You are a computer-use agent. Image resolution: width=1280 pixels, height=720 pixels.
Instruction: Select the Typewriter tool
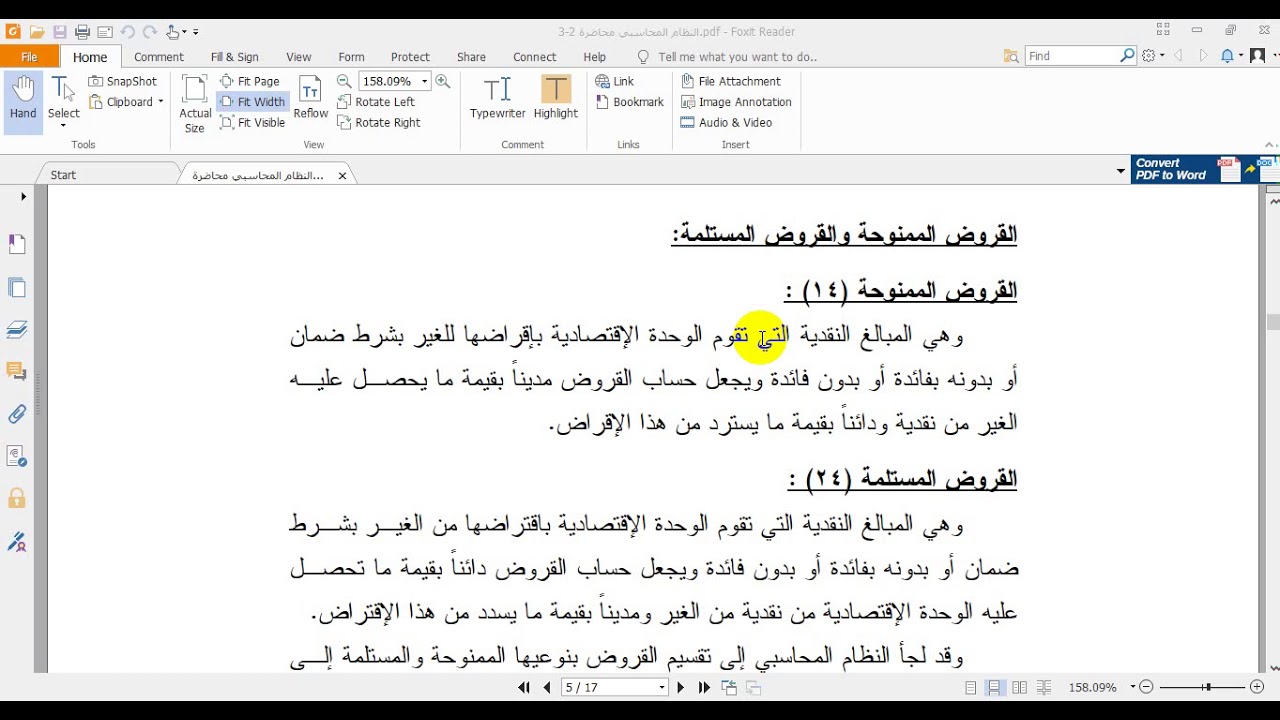(497, 99)
